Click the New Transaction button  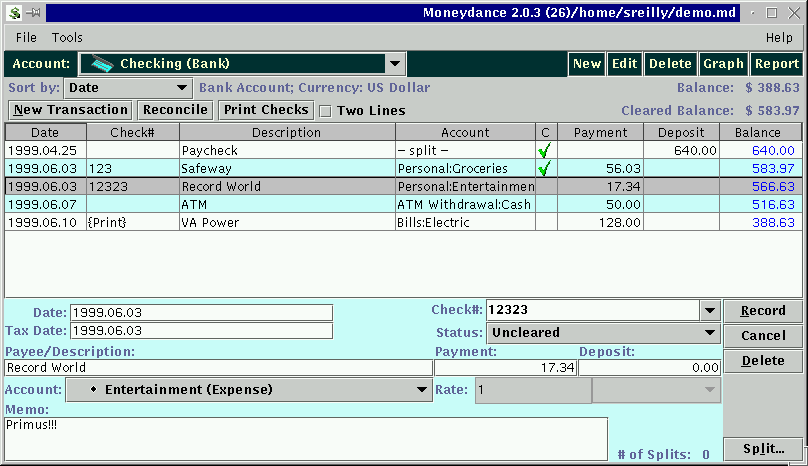tap(71, 110)
